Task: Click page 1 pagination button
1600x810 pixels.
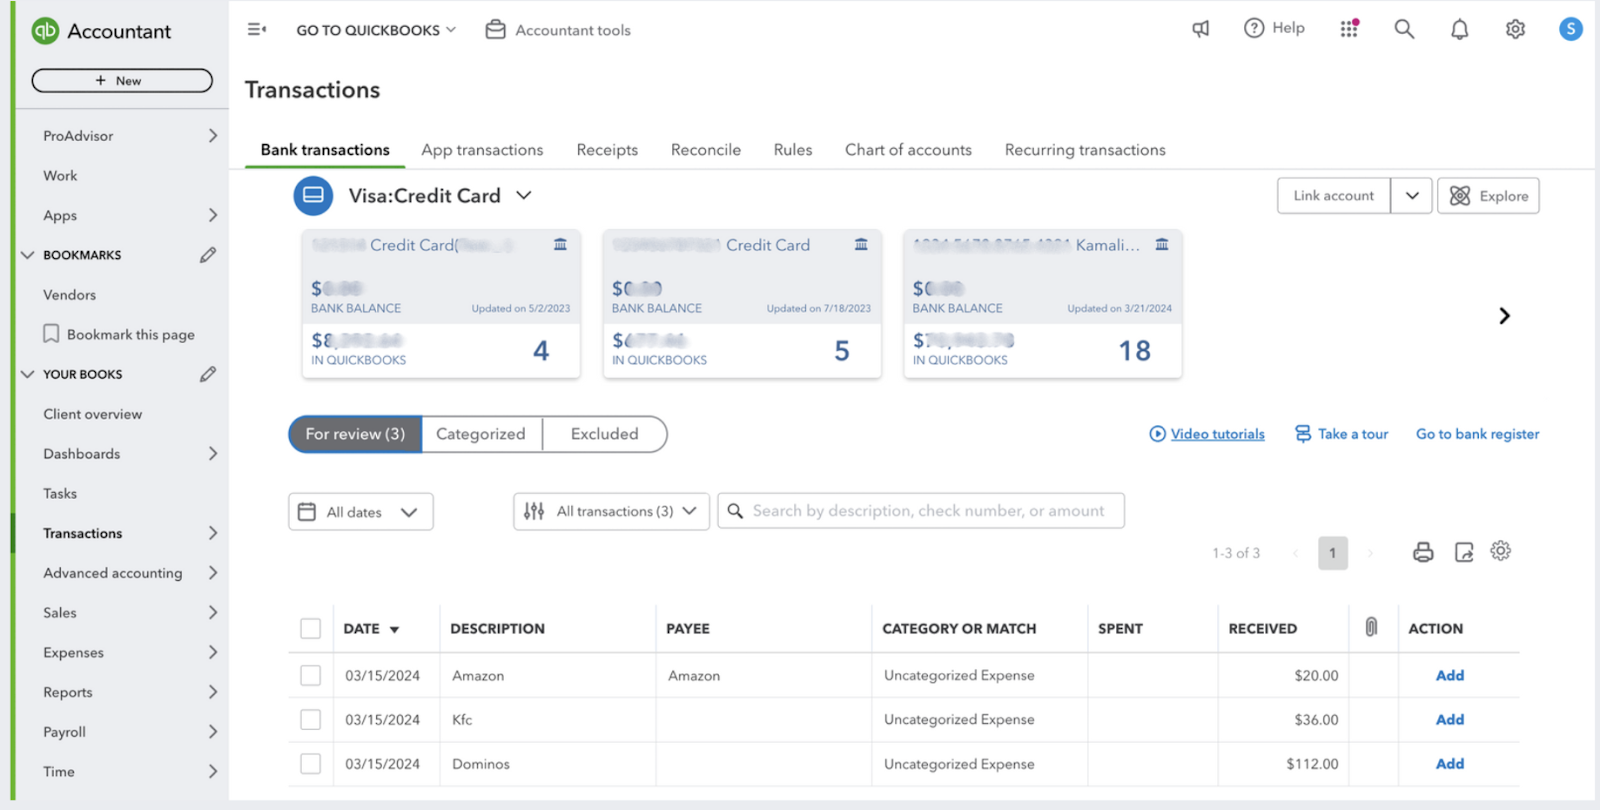Action: 1332,553
